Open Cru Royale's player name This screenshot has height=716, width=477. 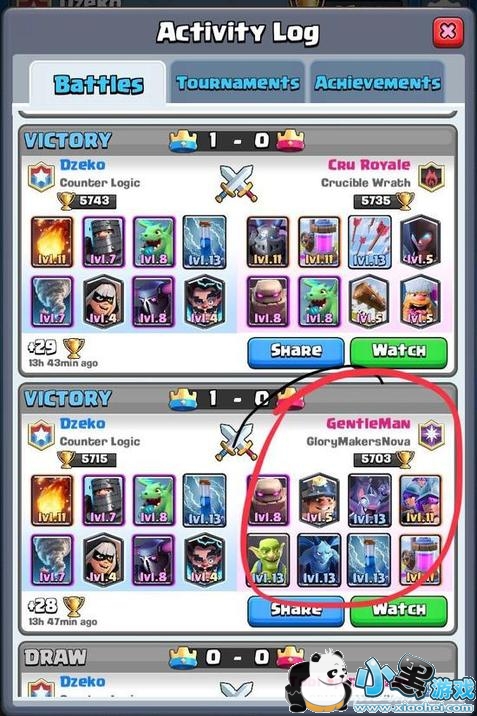click(x=369, y=165)
